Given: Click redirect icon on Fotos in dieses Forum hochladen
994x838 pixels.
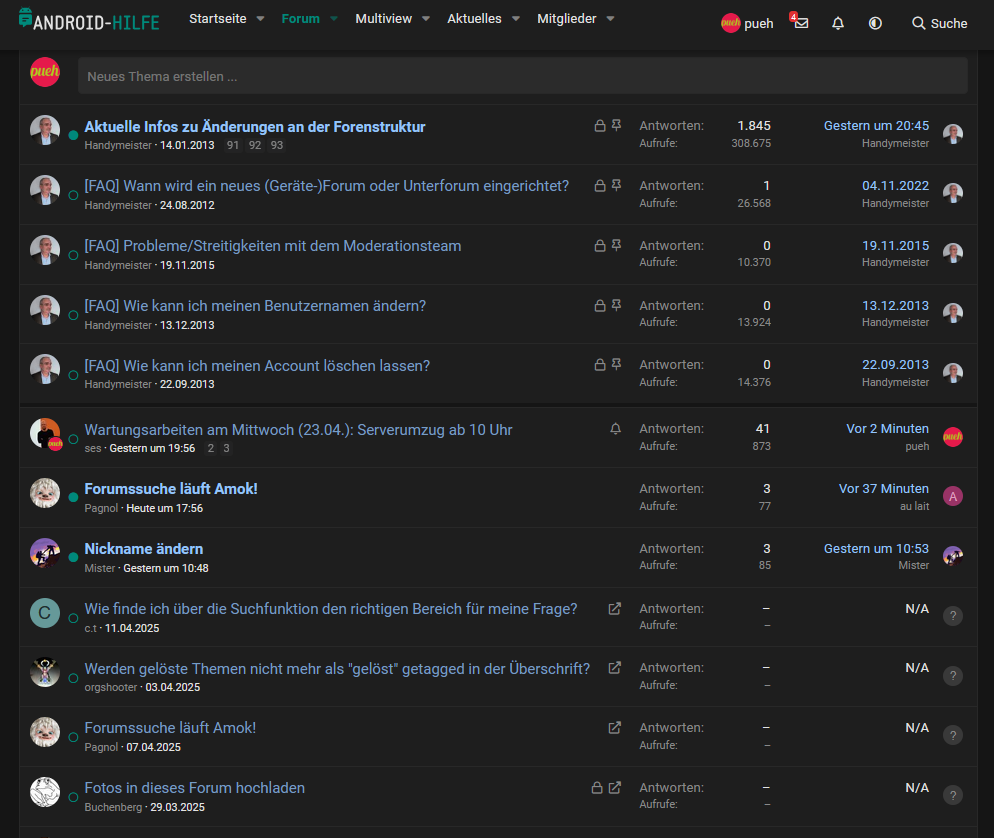Looking at the screenshot, I should click(615, 788).
